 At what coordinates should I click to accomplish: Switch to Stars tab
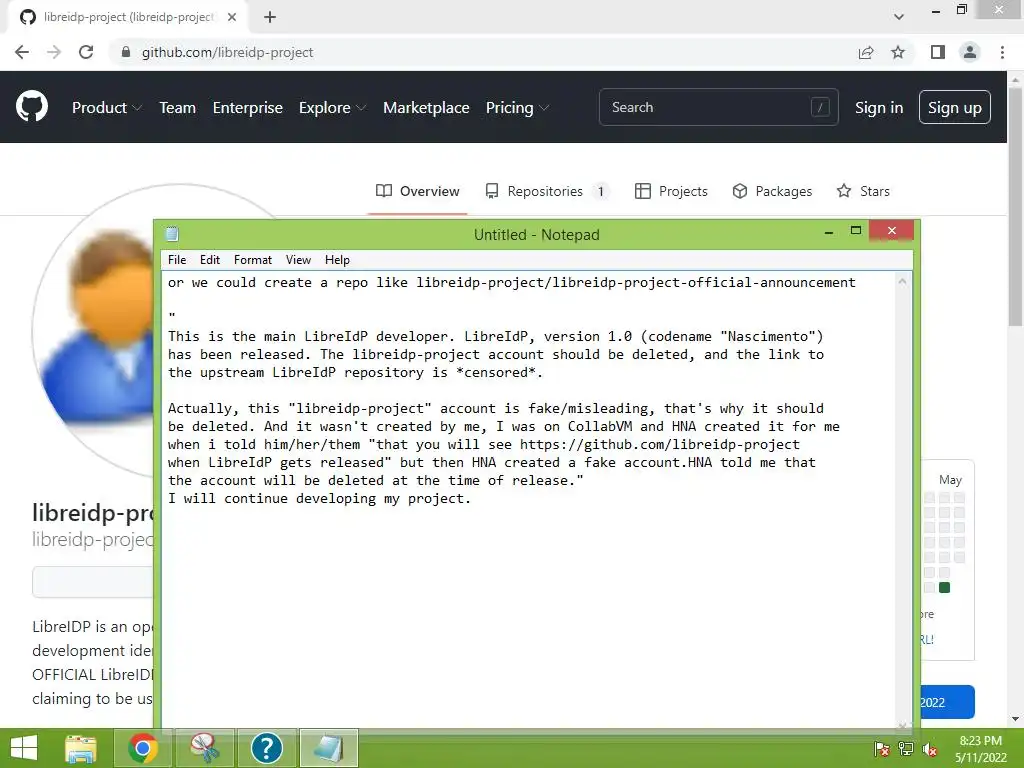point(863,191)
